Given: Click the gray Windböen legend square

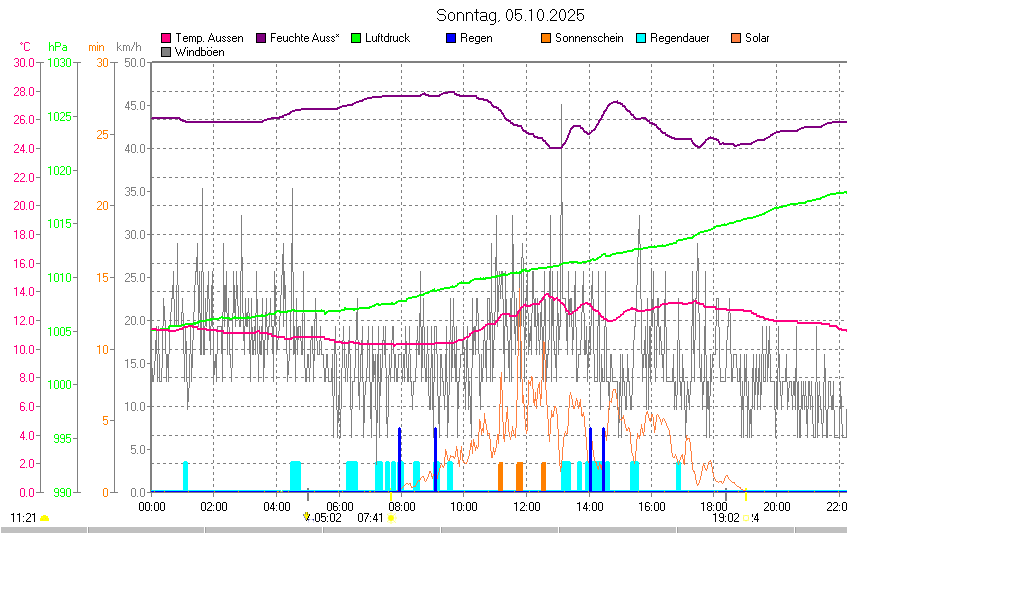Looking at the screenshot, I should click(166, 51).
